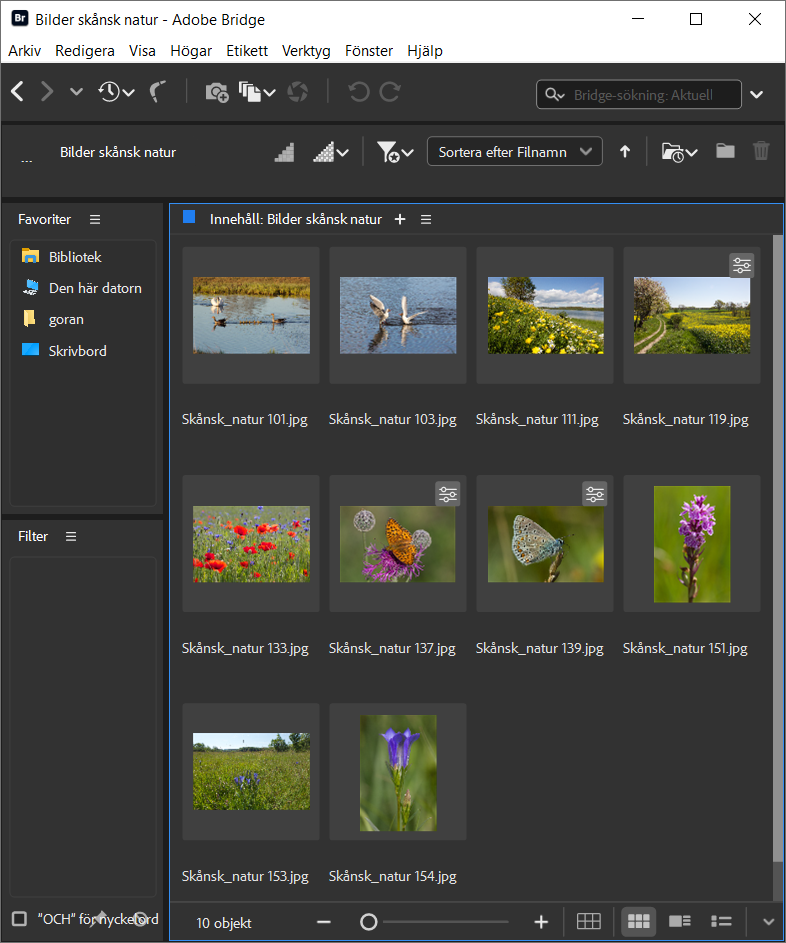Click the ascending sort order arrow
The image size is (786, 943).
click(625, 152)
